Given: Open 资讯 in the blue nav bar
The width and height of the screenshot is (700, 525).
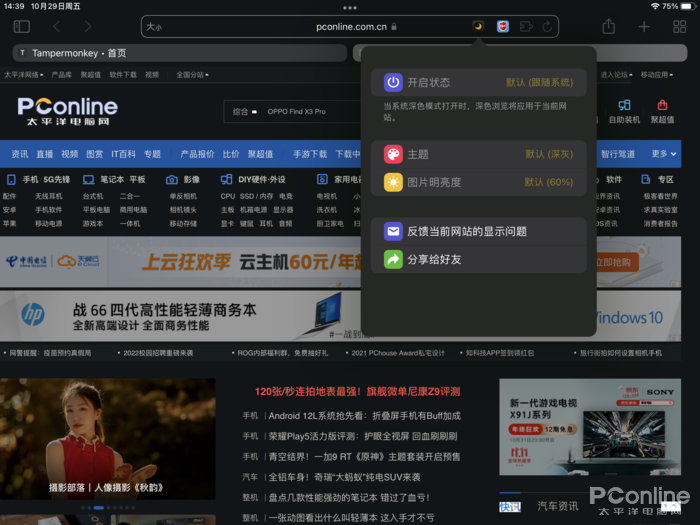Looking at the screenshot, I should (x=20, y=154).
